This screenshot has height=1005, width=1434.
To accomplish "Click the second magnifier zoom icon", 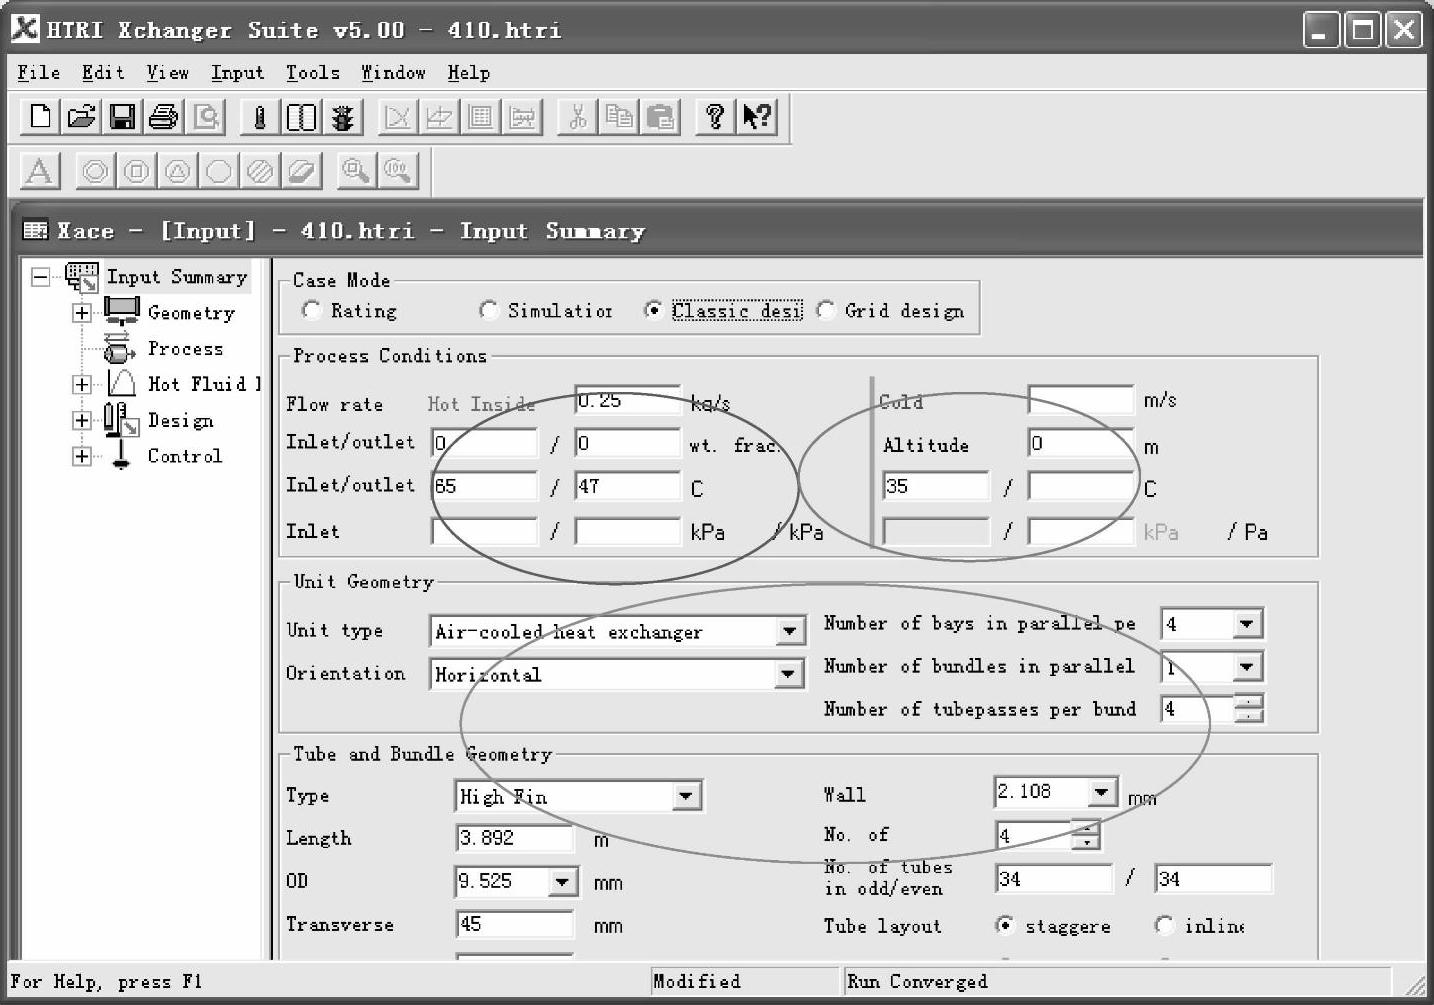I will point(397,171).
